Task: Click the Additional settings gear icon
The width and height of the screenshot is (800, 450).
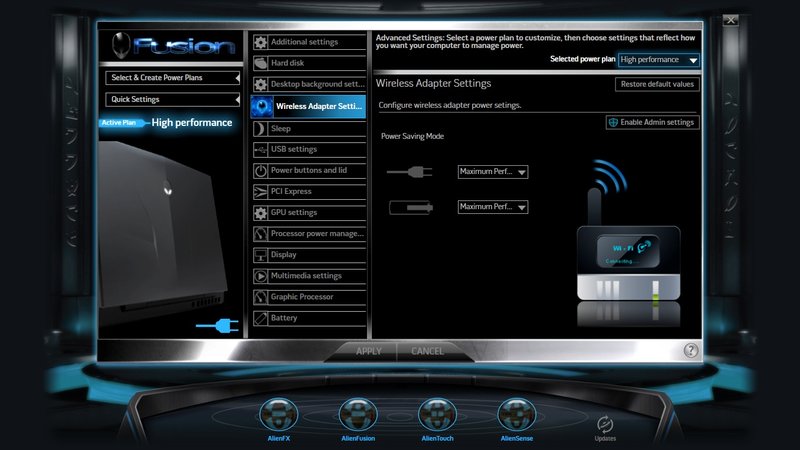Action: click(x=260, y=42)
